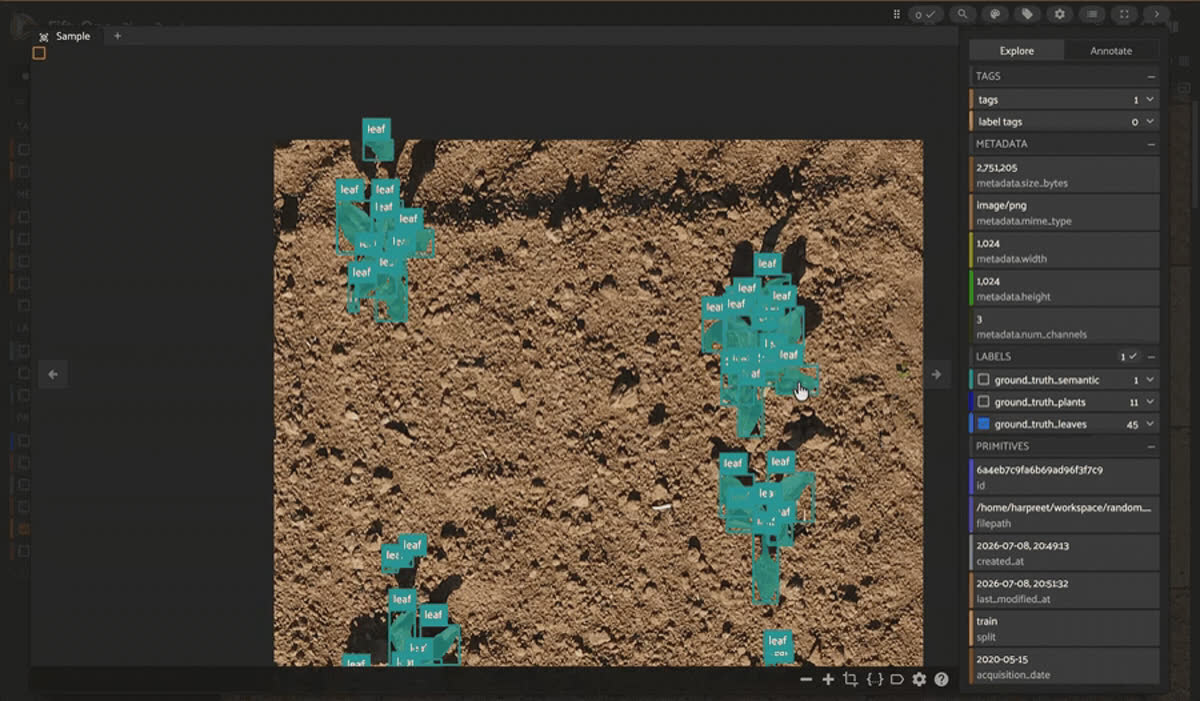Click the Sample tab icon
Viewport: 1200px width, 701px height.
(x=43, y=37)
